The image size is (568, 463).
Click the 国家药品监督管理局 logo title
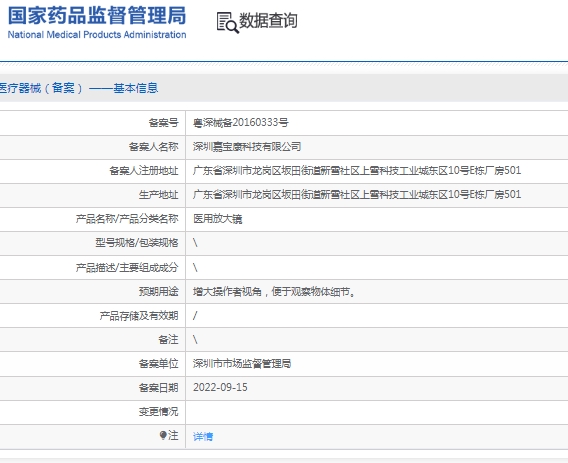pos(97,16)
